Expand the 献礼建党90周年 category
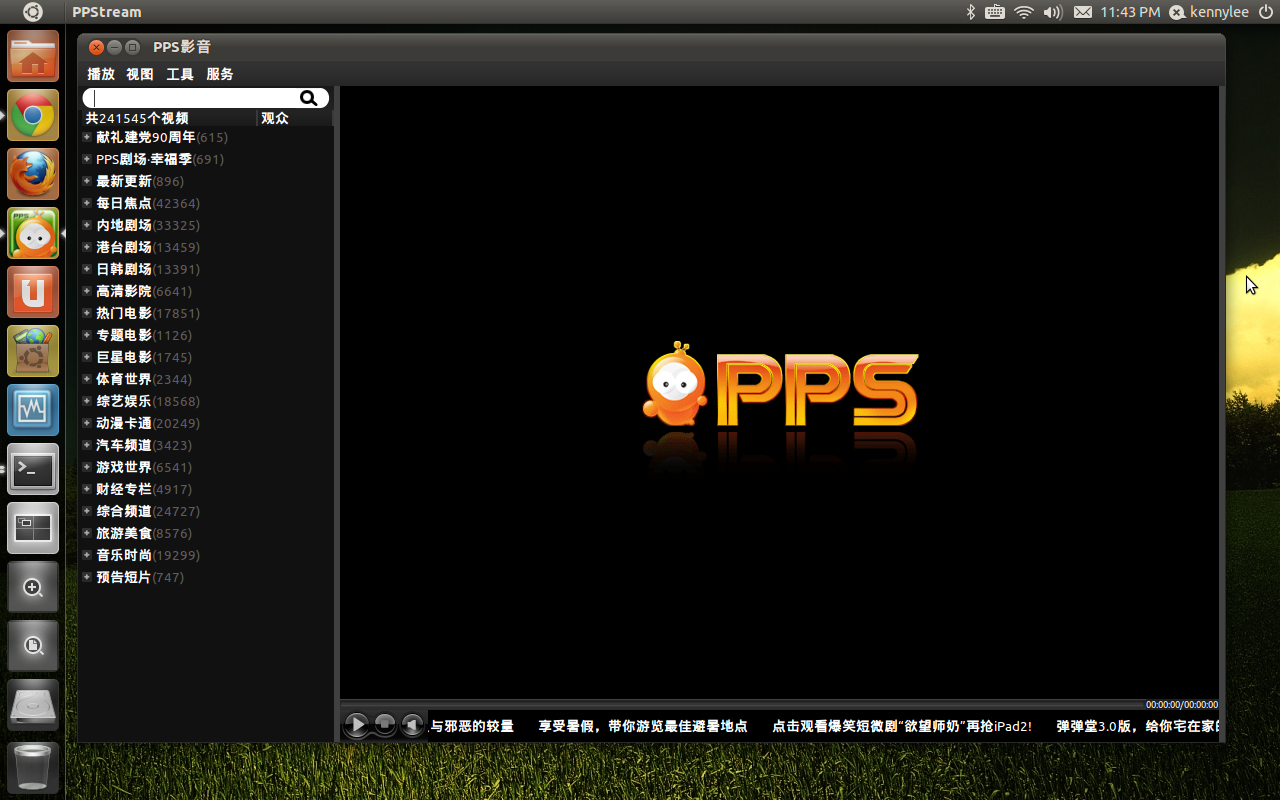The height and width of the screenshot is (800, 1280). tap(87, 137)
